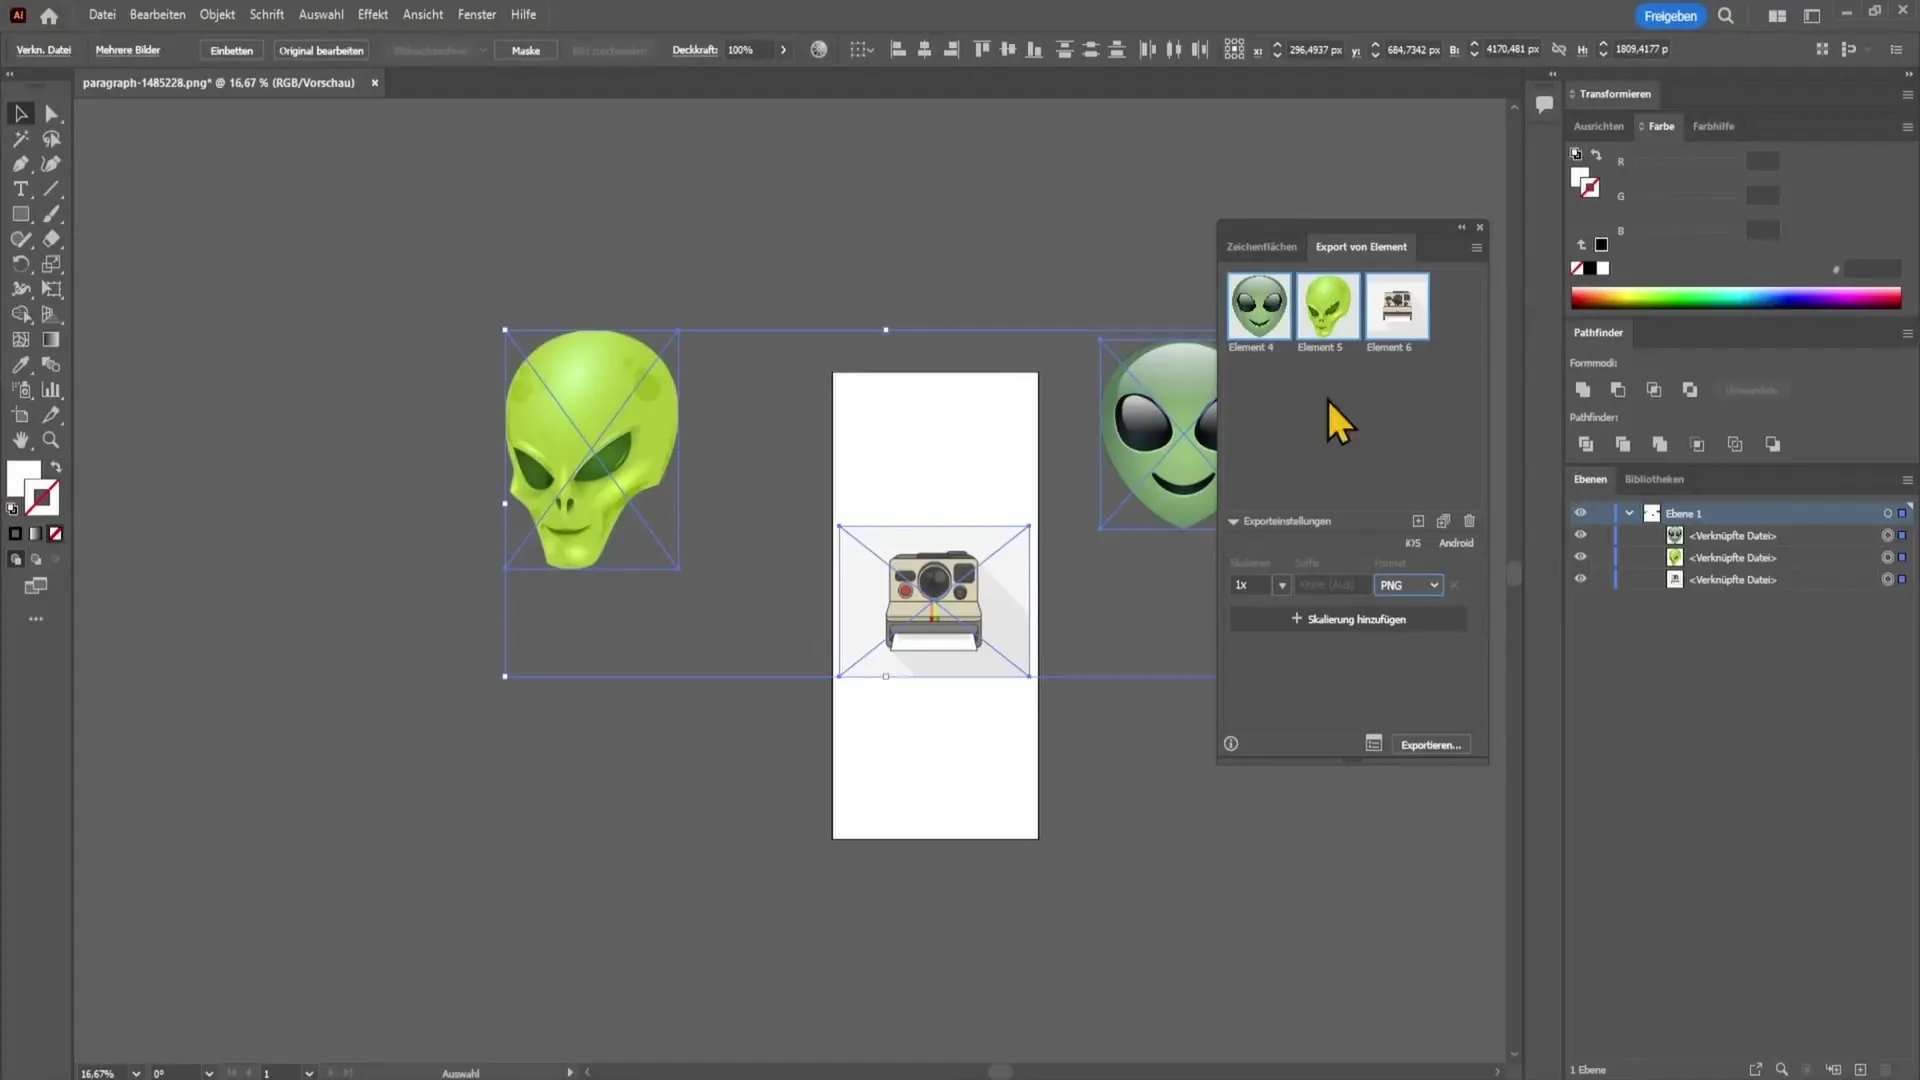
Task: Click Skalierung hinzufügen button
Action: (x=1348, y=620)
